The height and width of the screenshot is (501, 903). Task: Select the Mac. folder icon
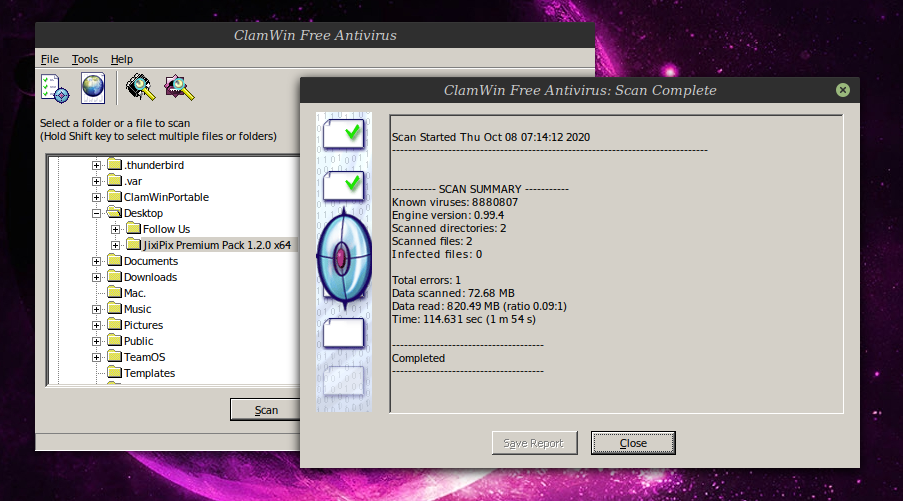[x=115, y=293]
